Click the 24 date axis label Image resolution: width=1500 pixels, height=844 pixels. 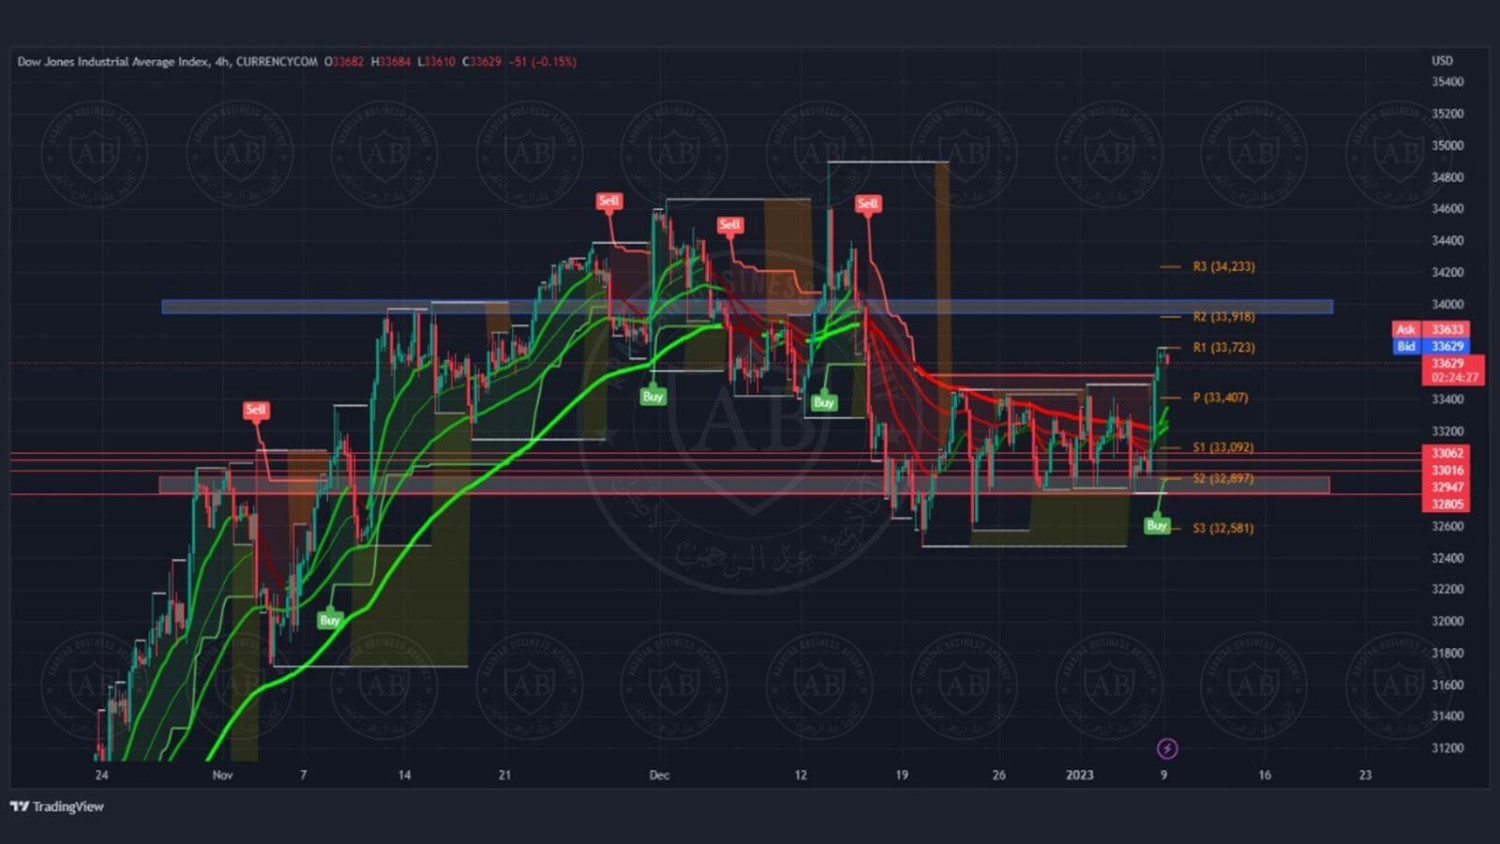(x=101, y=775)
